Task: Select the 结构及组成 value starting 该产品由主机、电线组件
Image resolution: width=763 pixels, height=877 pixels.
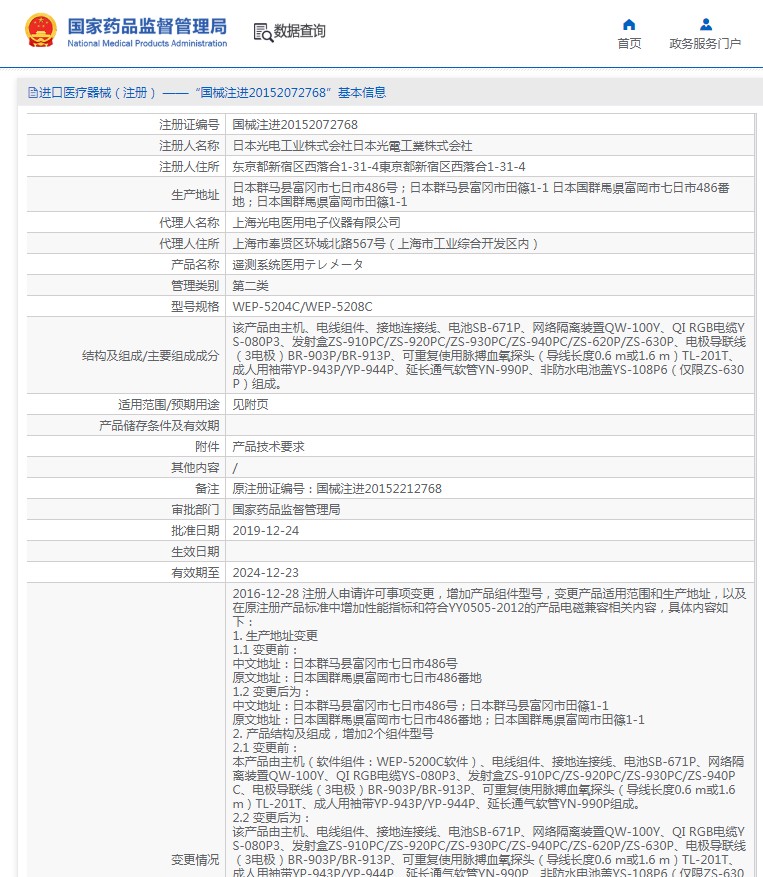Action: coord(489,356)
